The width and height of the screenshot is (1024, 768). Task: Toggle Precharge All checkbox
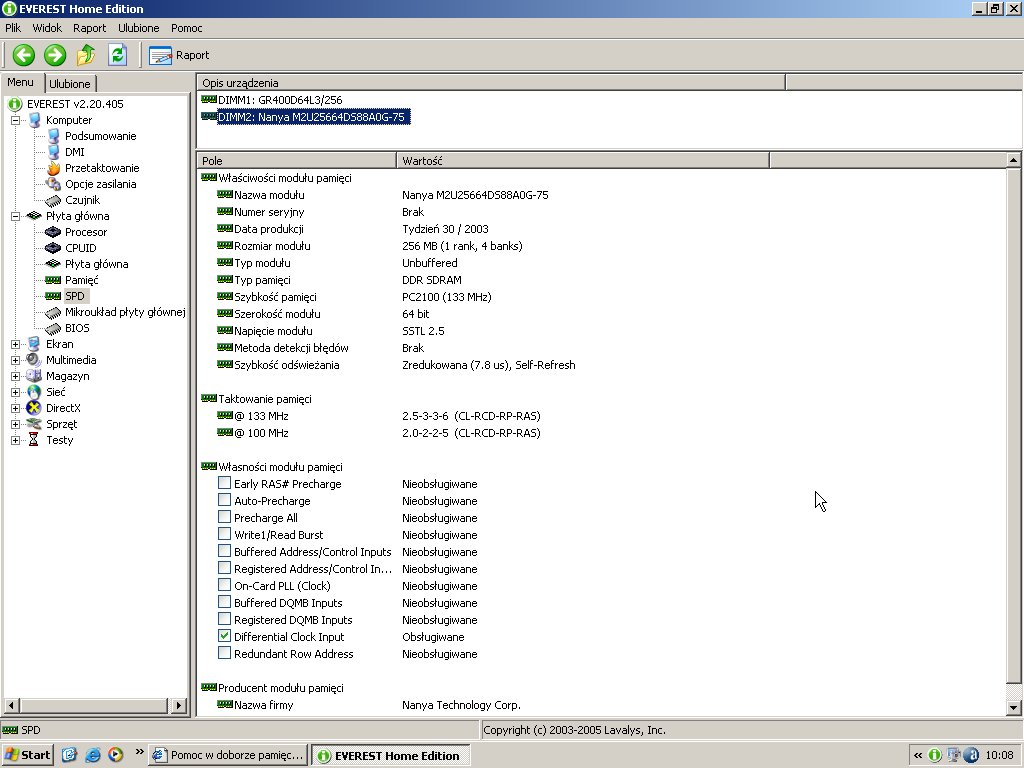pyautogui.click(x=224, y=517)
